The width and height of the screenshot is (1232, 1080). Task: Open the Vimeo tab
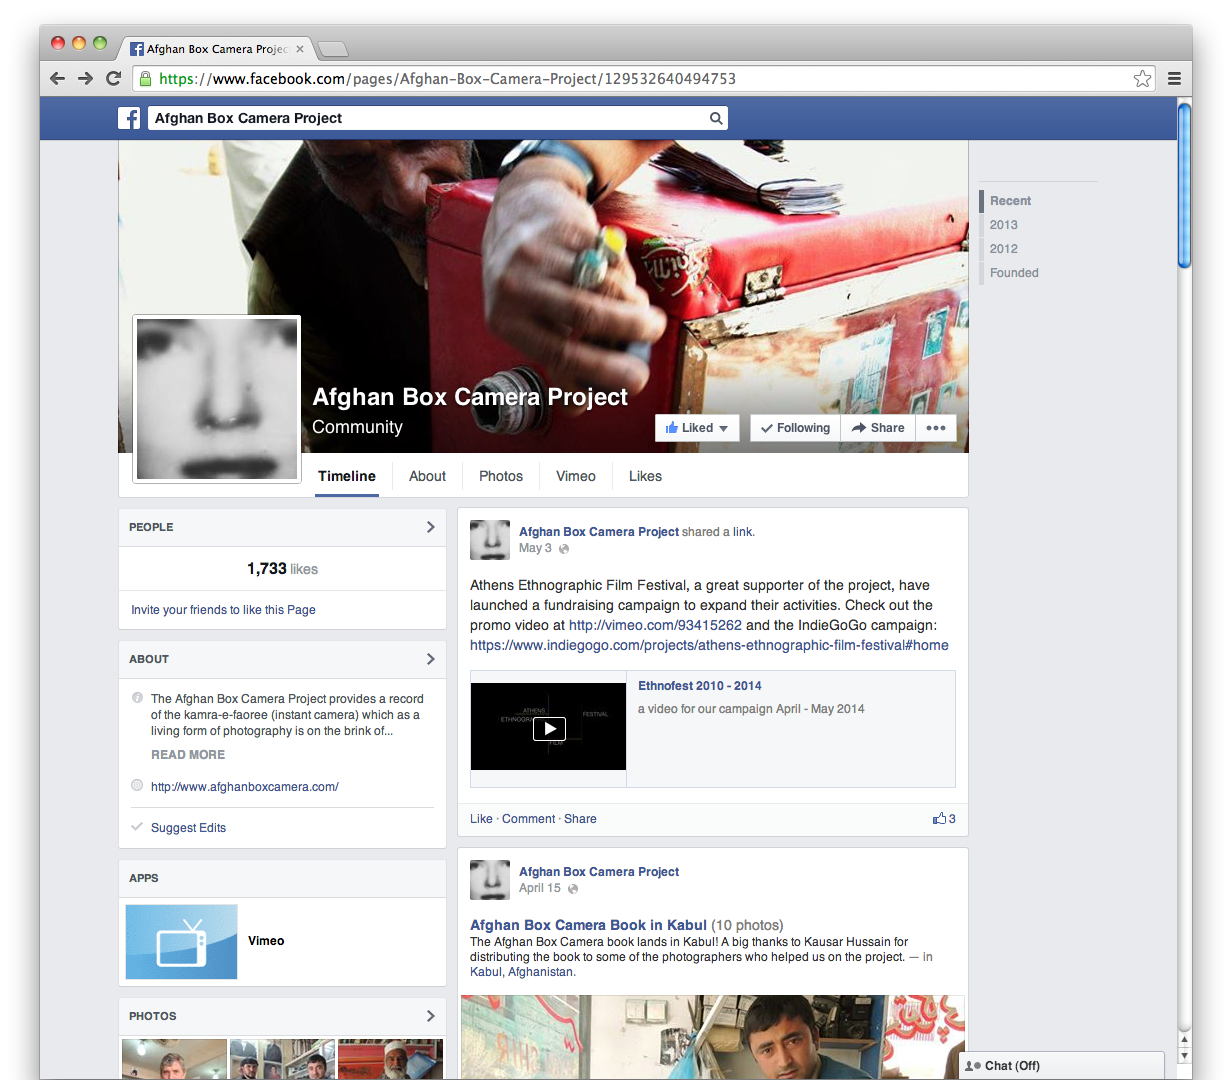coord(576,476)
